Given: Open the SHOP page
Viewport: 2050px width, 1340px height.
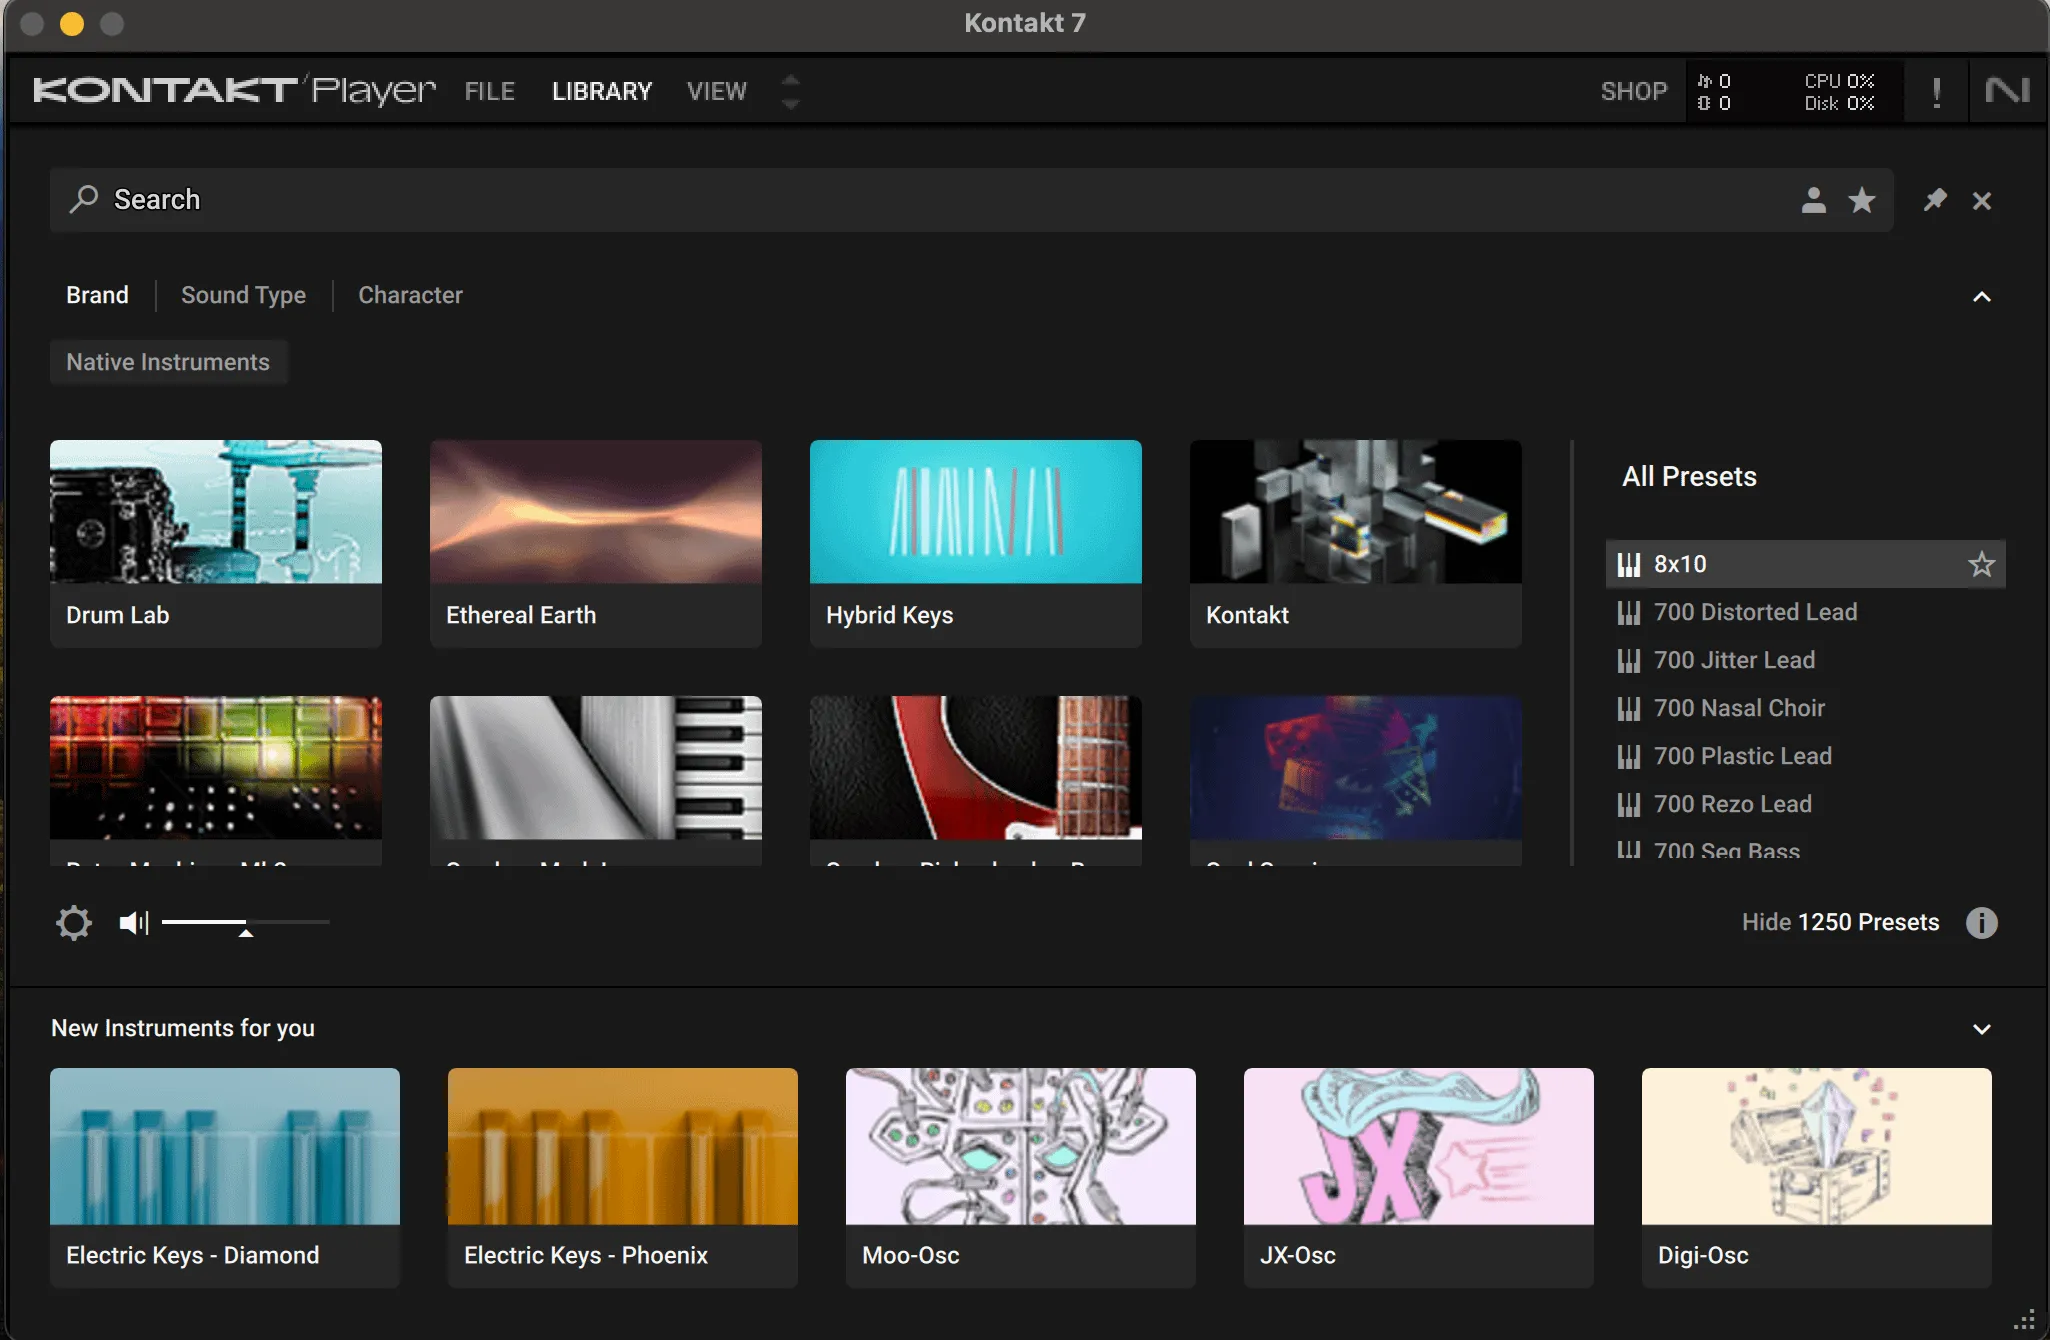Looking at the screenshot, I should (1633, 91).
